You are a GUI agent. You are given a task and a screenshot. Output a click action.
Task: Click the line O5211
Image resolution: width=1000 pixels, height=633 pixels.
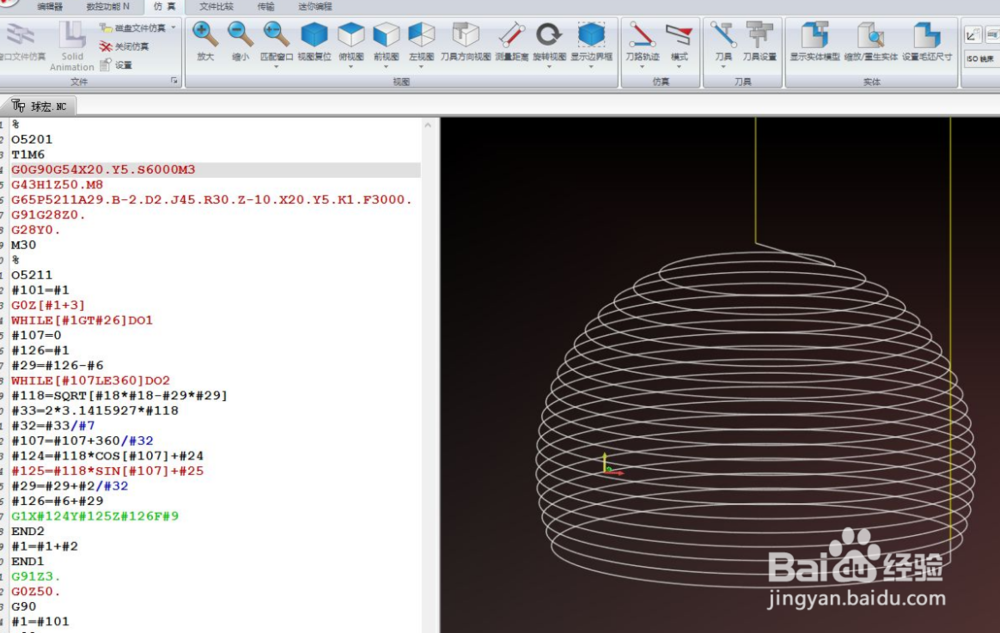(32, 275)
